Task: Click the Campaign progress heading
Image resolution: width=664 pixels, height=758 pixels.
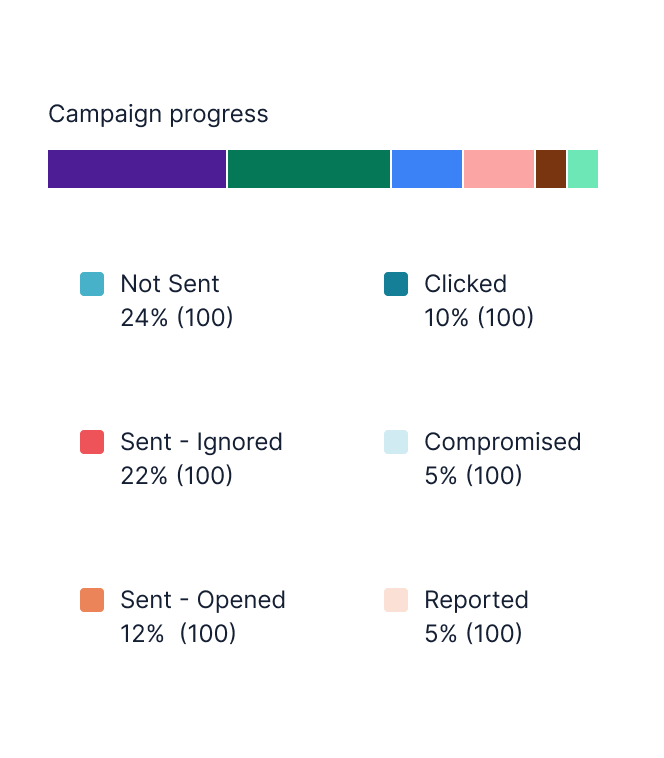Action: click(158, 115)
